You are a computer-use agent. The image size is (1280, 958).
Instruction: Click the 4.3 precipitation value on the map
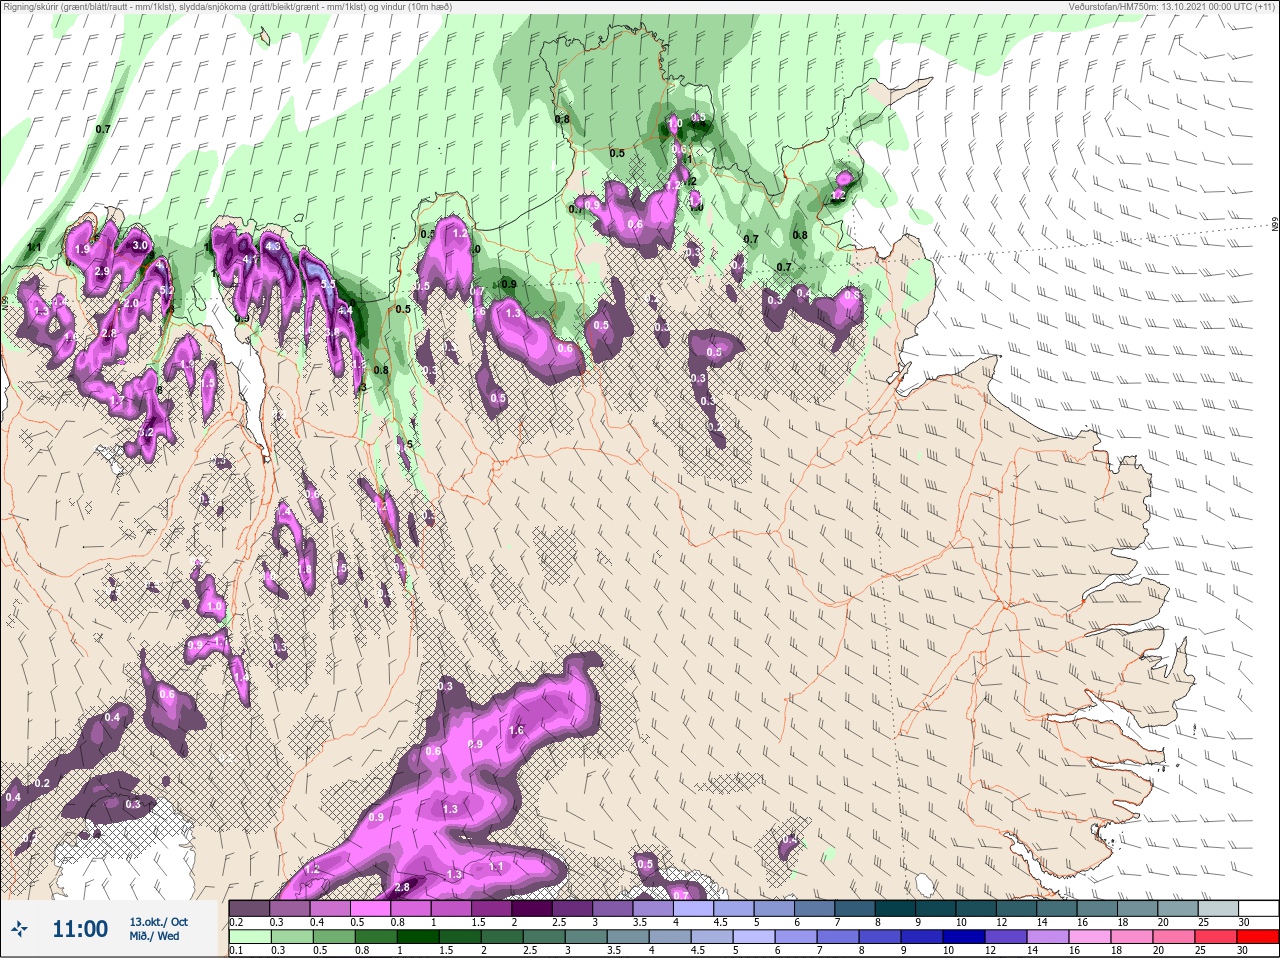274,245
